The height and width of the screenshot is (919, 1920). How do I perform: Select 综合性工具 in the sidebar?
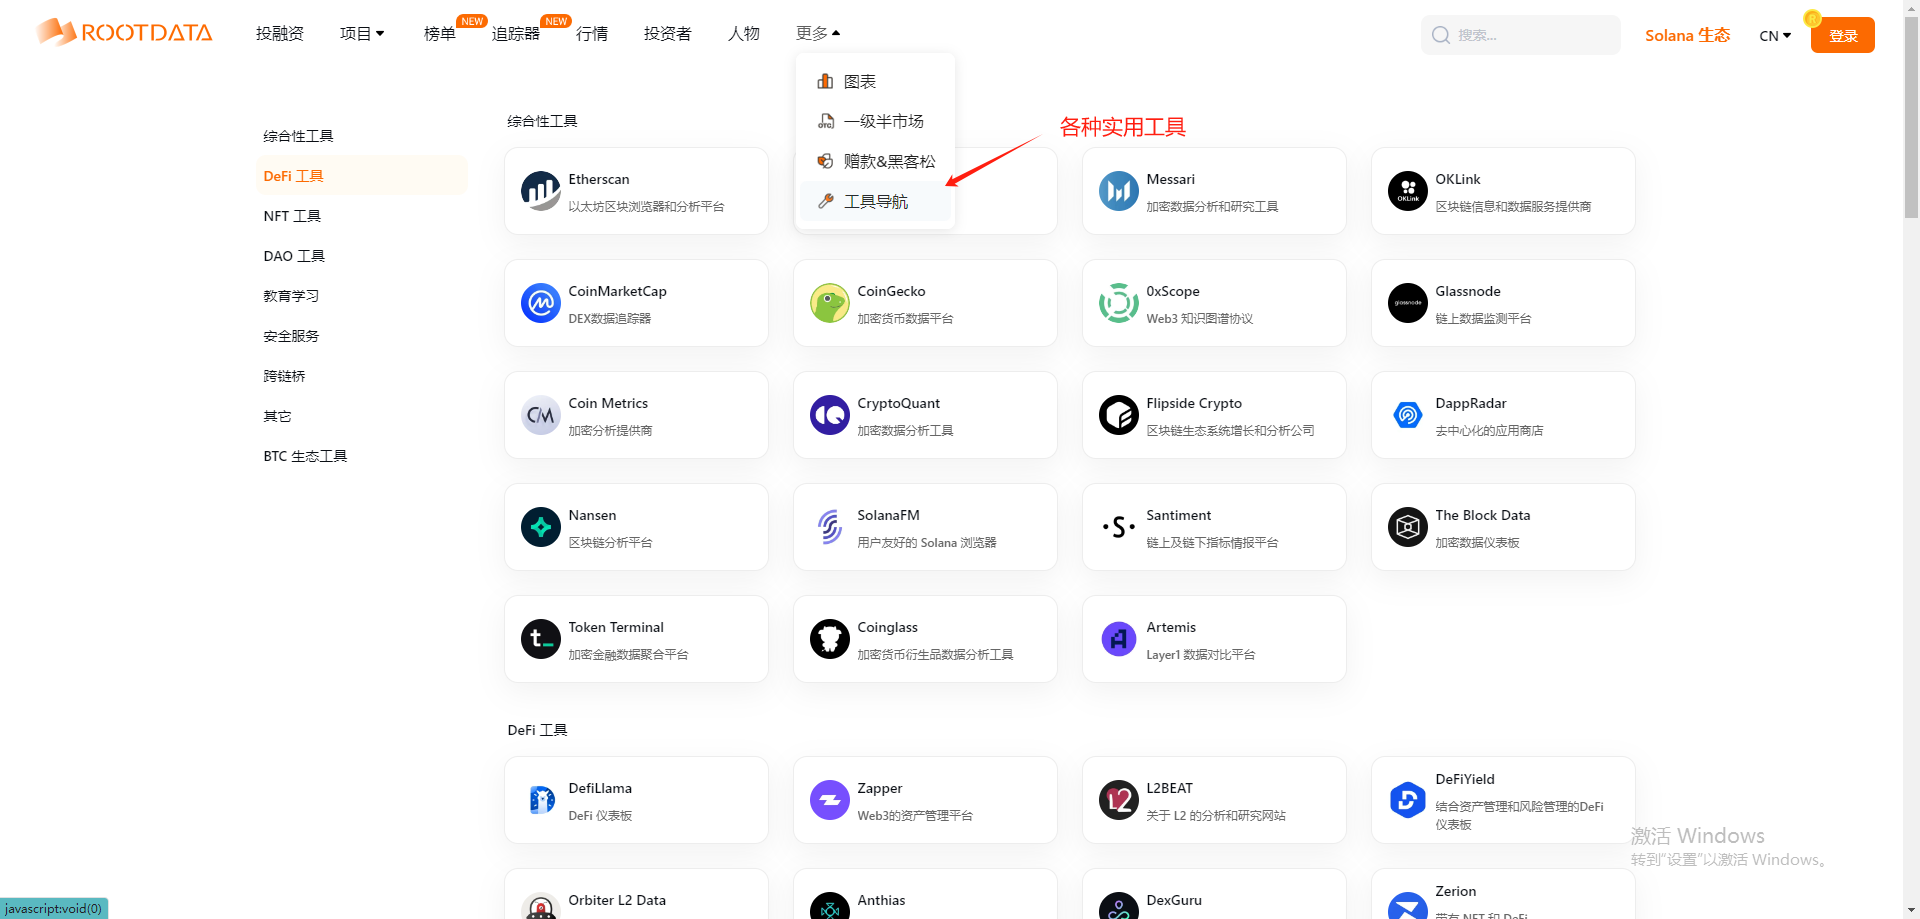coord(361,136)
